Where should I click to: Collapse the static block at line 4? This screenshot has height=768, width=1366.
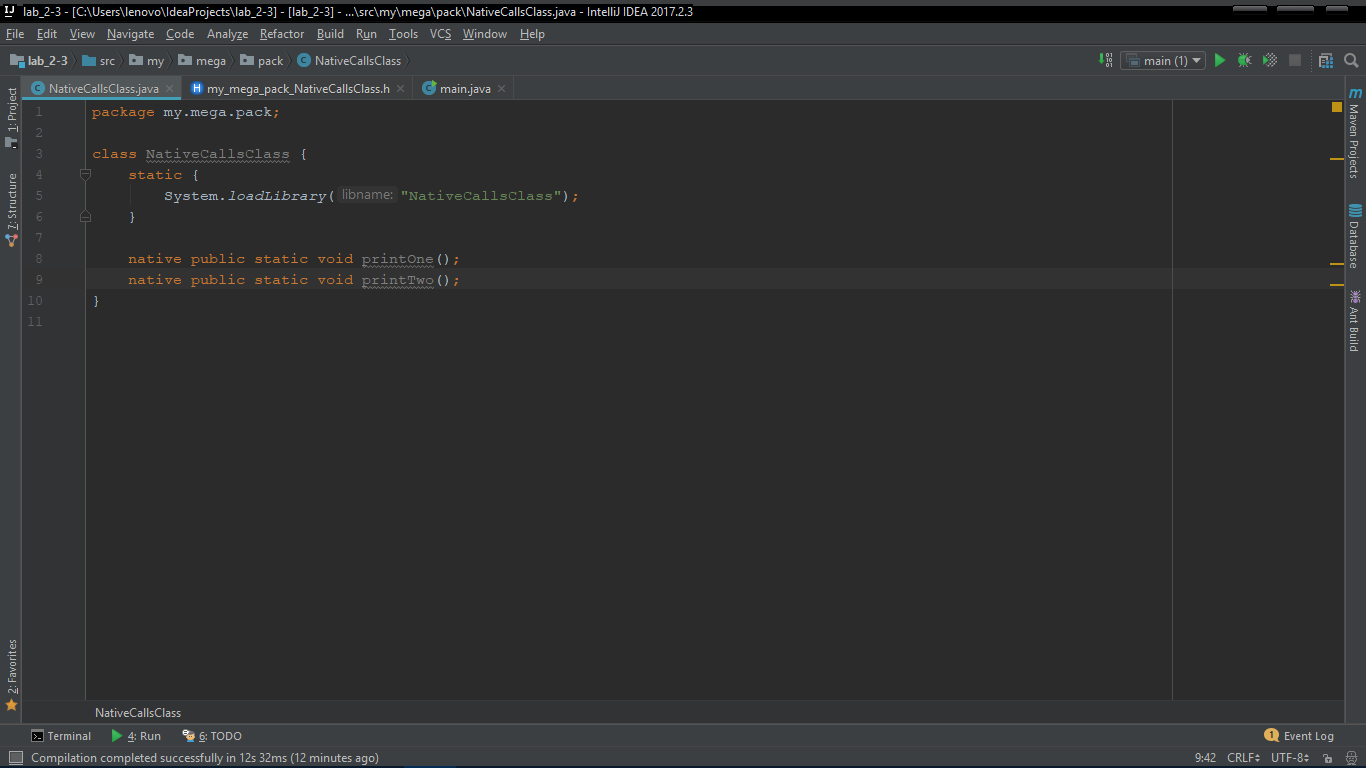(85, 174)
